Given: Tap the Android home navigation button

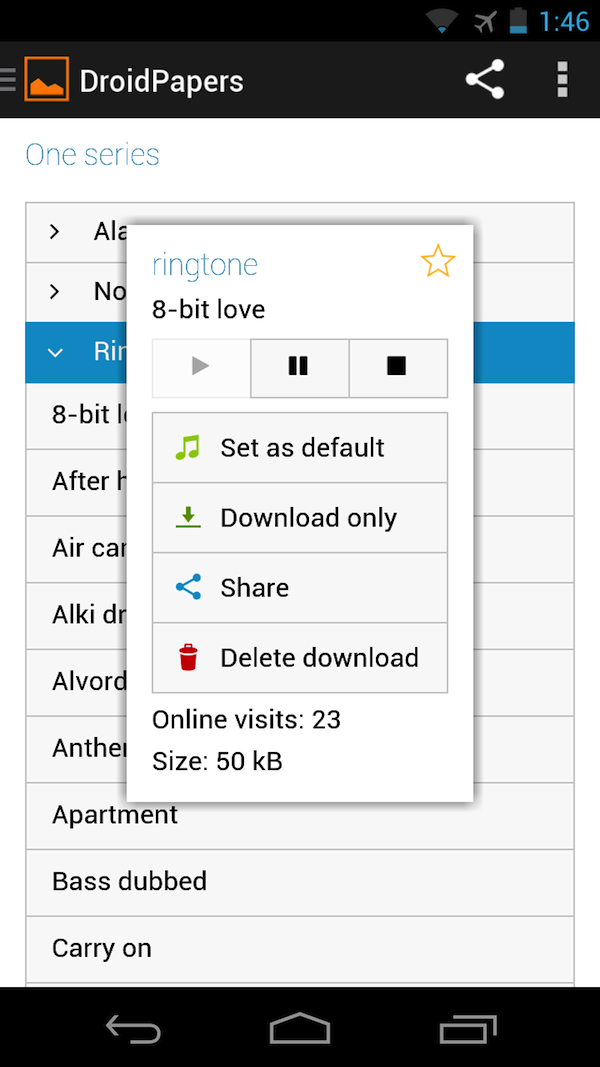Looking at the screenshot, I should click(300, 1028).
